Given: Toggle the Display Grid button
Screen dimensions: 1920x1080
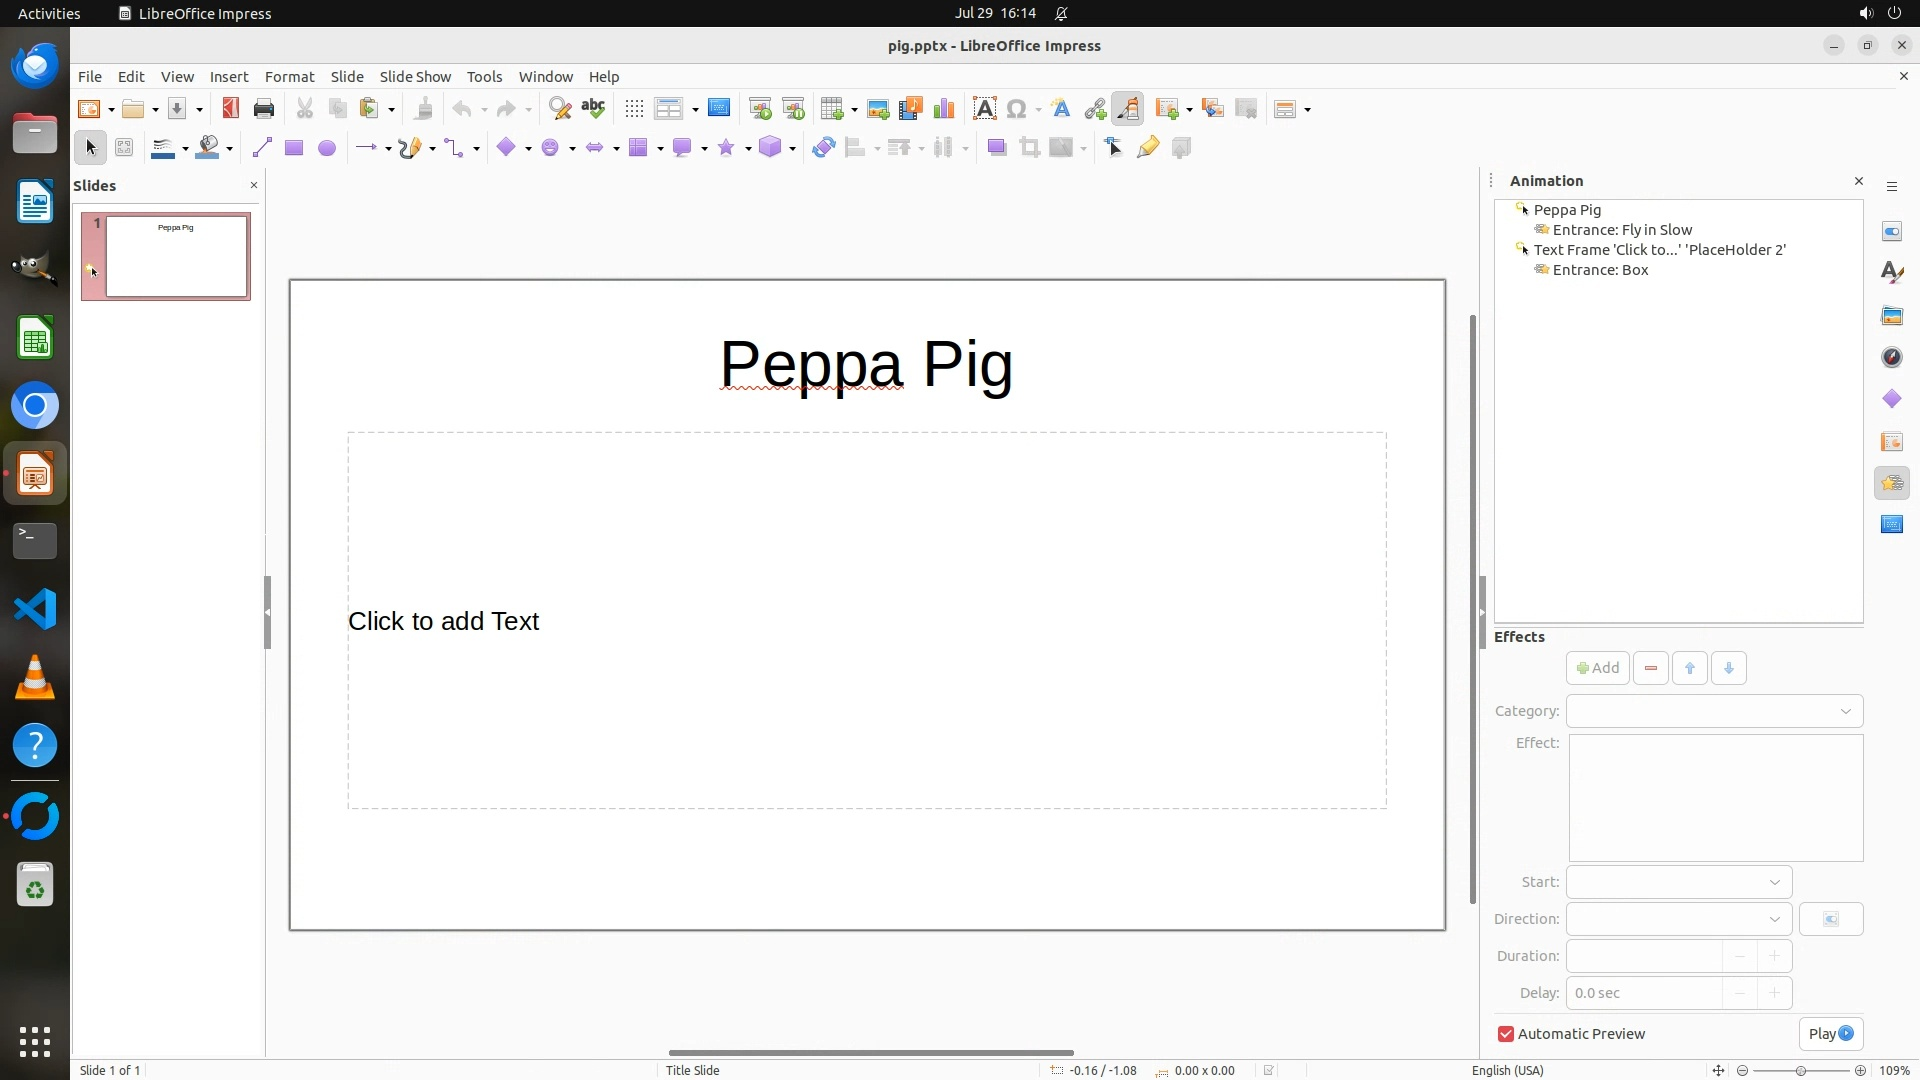Looking at the screenshot, I should pos(634,109).
